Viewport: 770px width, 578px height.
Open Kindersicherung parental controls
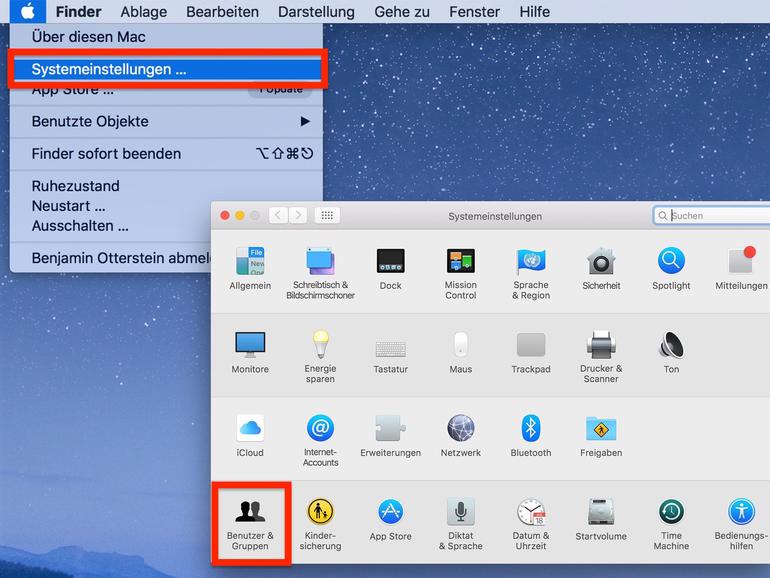pyautogui.click(x=320, y=524)
